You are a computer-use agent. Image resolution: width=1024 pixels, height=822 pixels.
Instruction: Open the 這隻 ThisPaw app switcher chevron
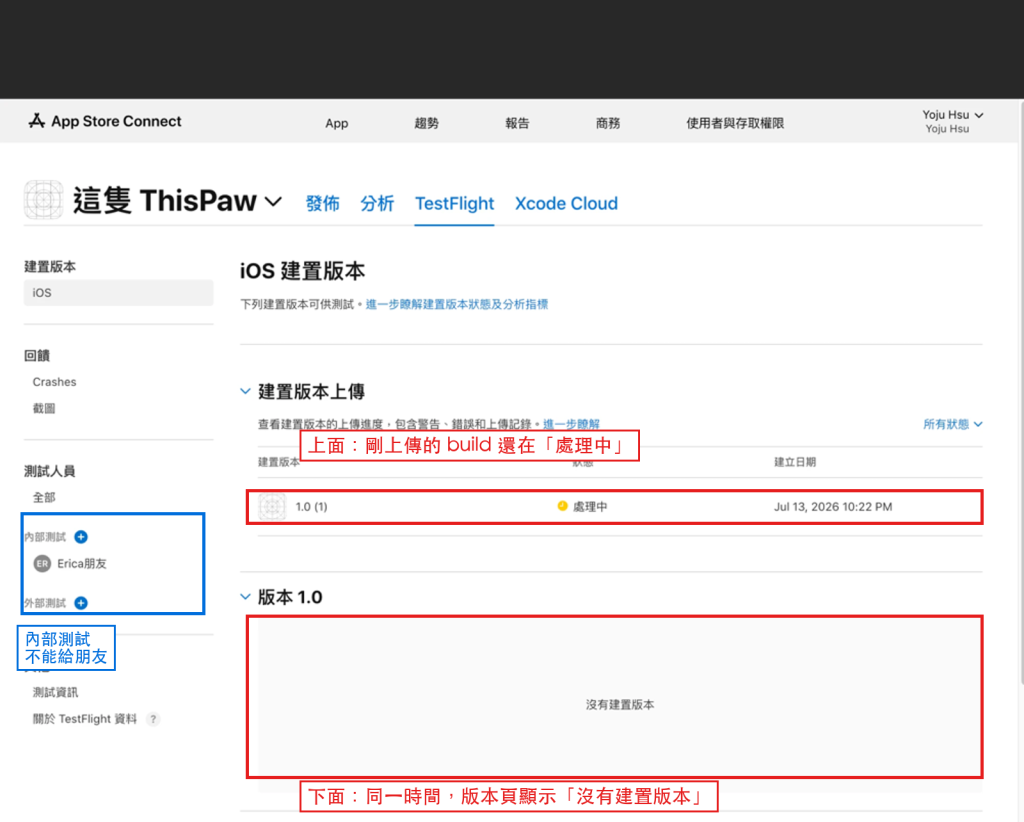point(273,201)
